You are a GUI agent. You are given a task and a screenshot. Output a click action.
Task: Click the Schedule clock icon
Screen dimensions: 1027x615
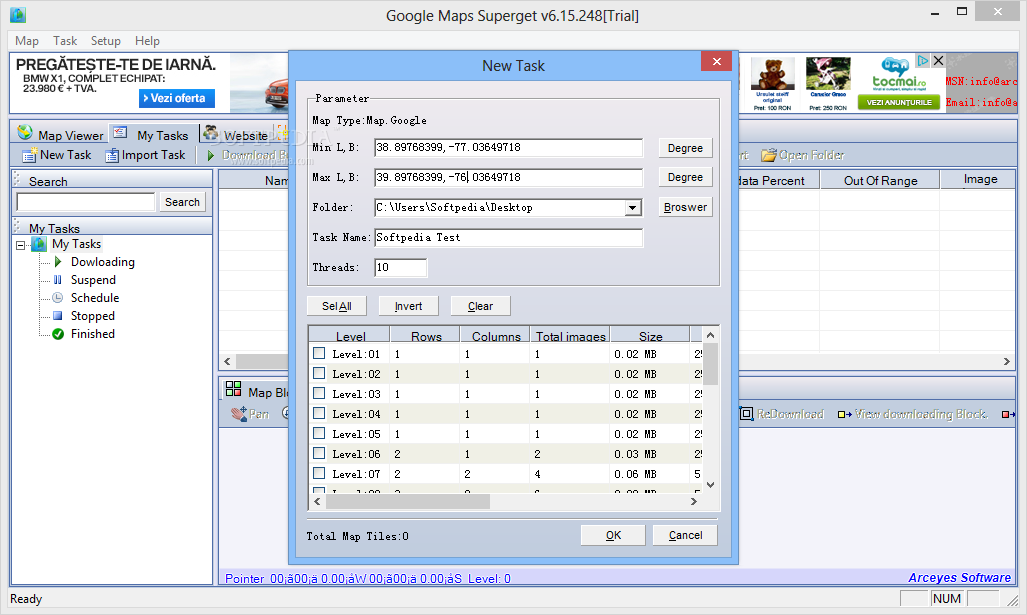[x=58, y=297]
